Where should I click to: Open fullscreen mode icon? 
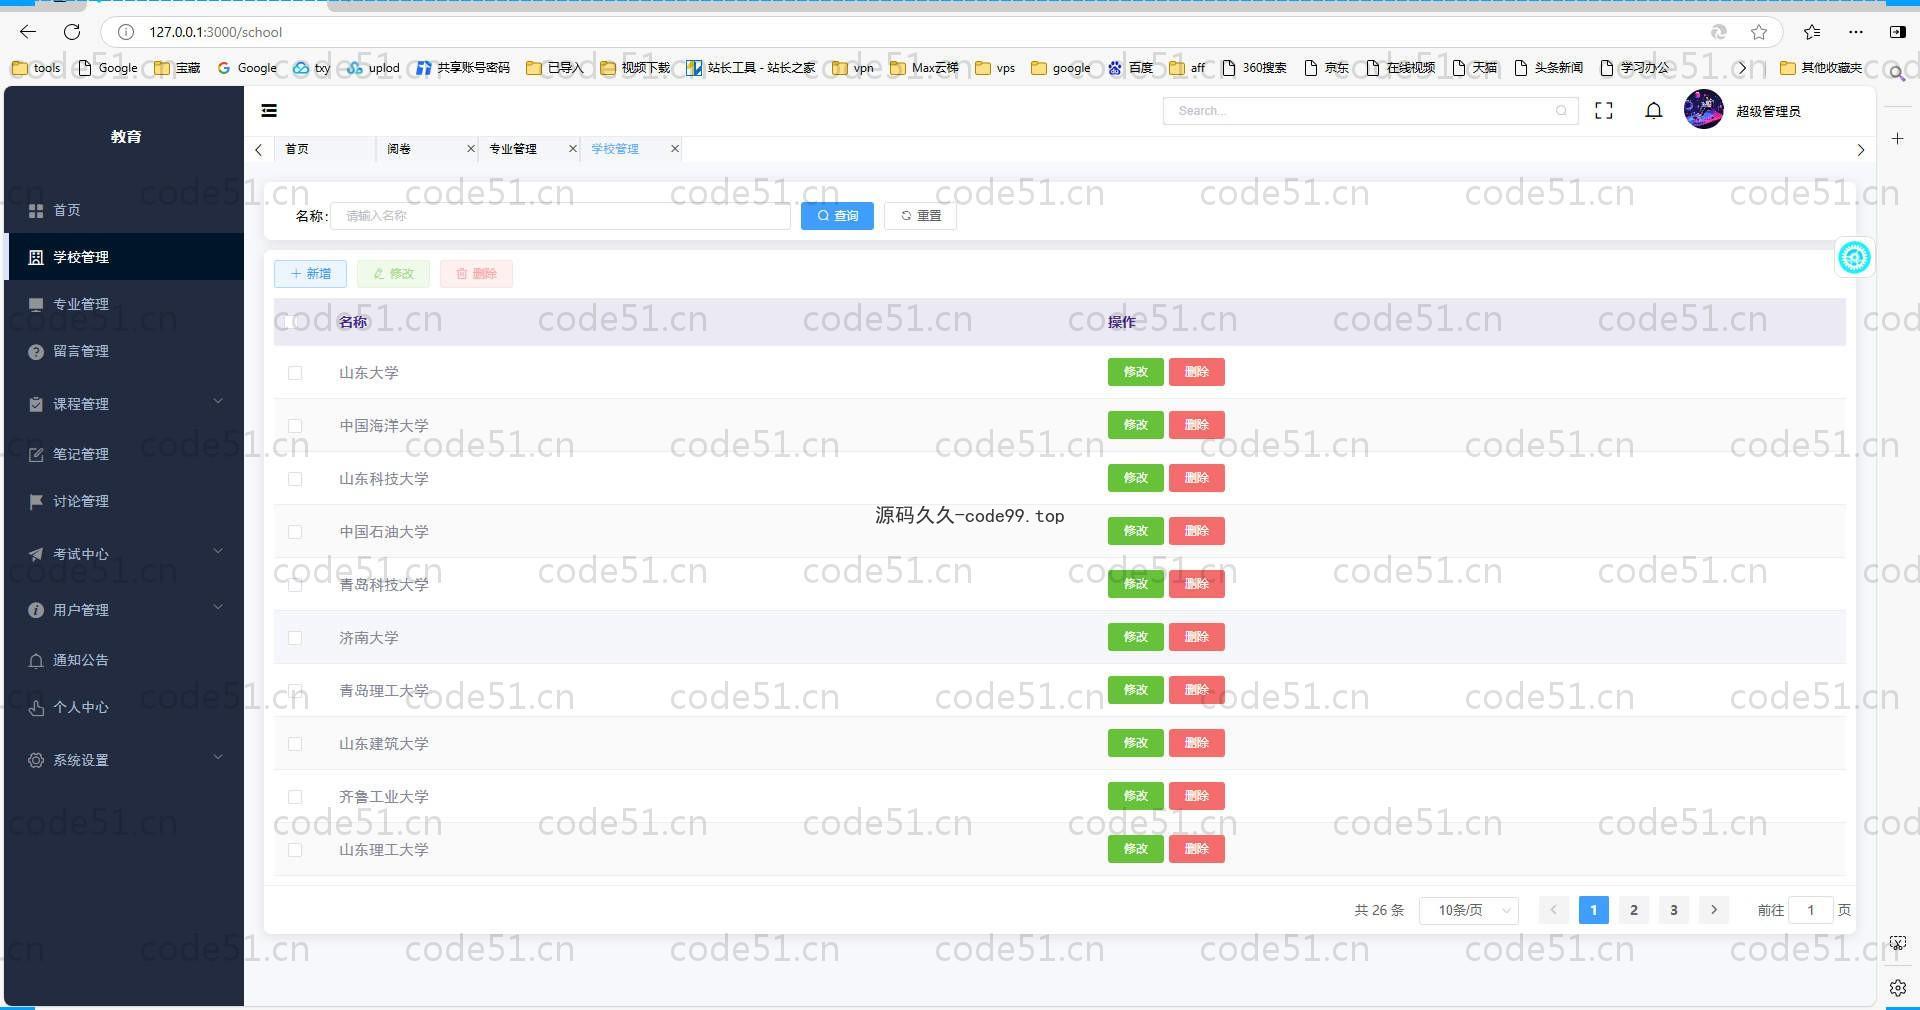tap(1604, 111)
